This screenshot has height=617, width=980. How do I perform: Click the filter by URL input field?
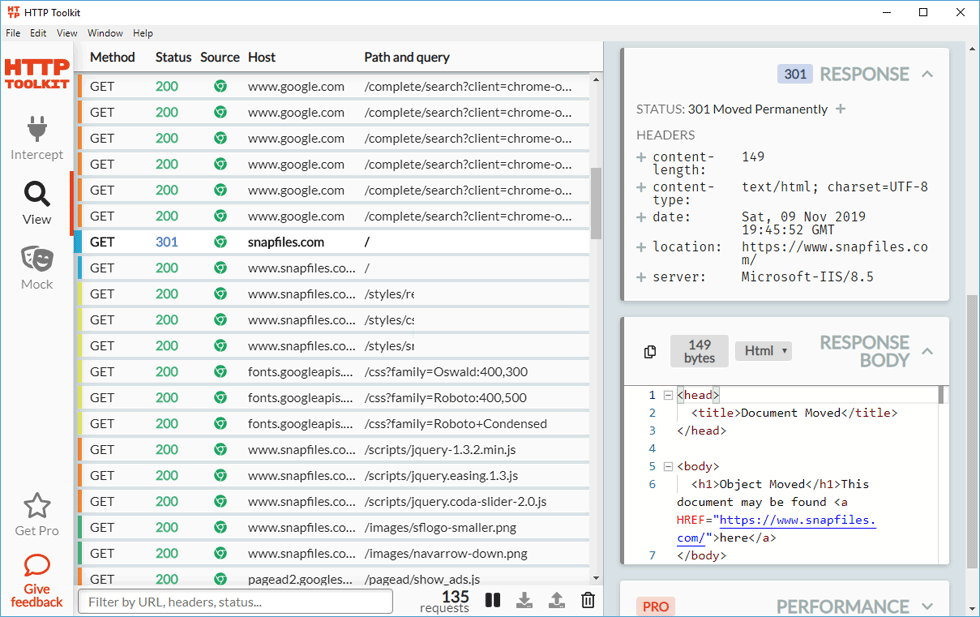tap(235, 602)
